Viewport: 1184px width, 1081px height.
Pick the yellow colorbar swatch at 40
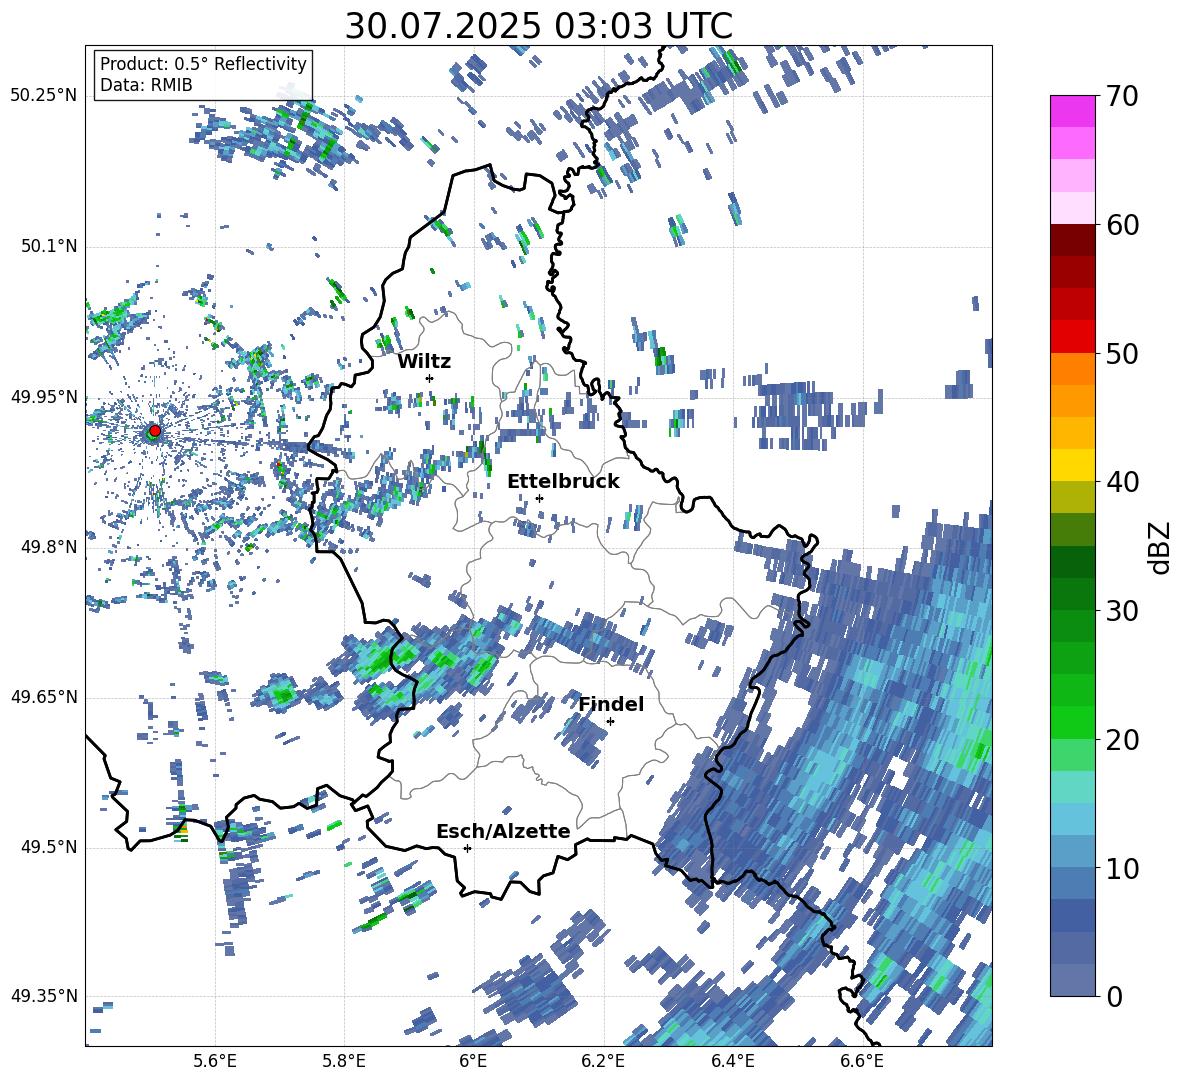point(1072,464)
